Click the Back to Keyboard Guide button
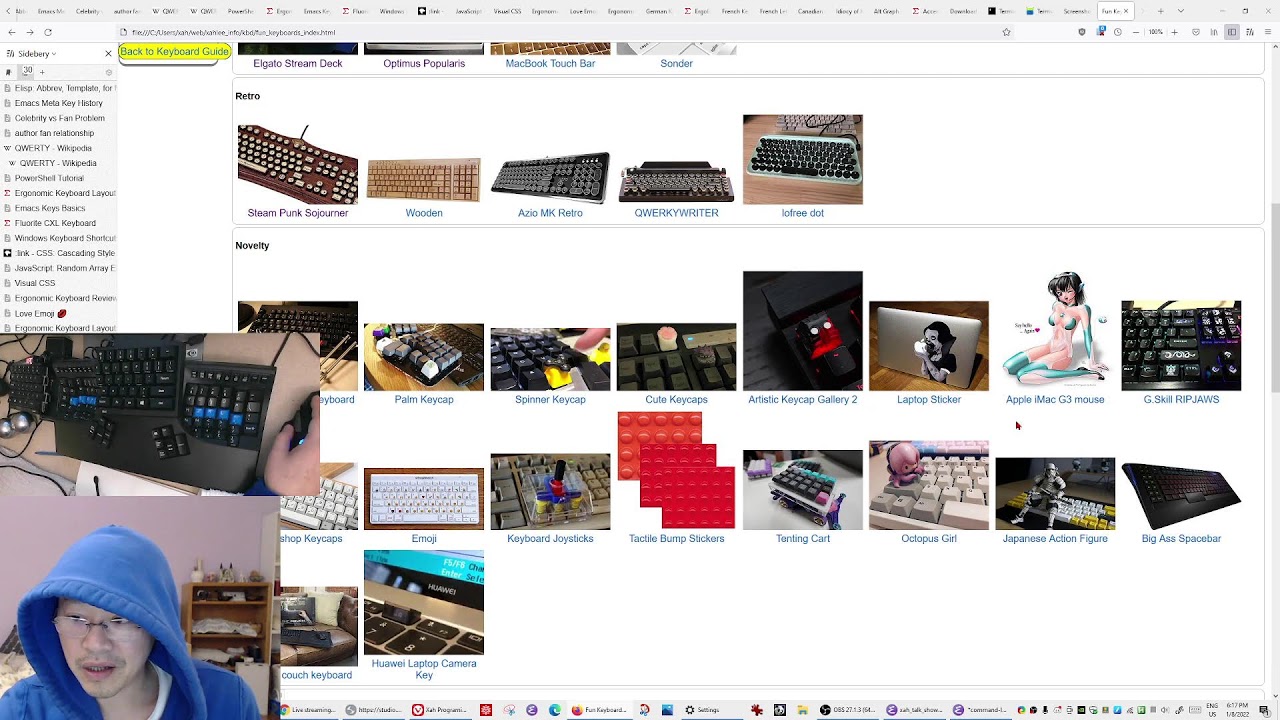The width and height of the screenshot is (1280, 720). tap(174, 52)
